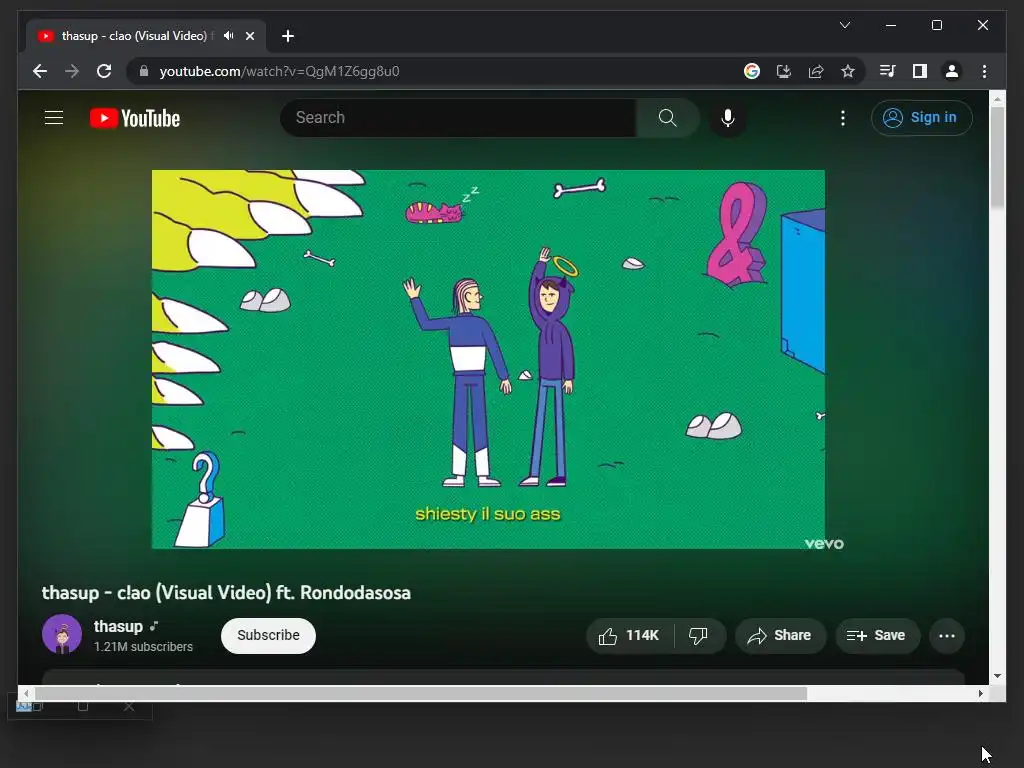
Task: Go back to the previous page
Action: pos(40,71)
